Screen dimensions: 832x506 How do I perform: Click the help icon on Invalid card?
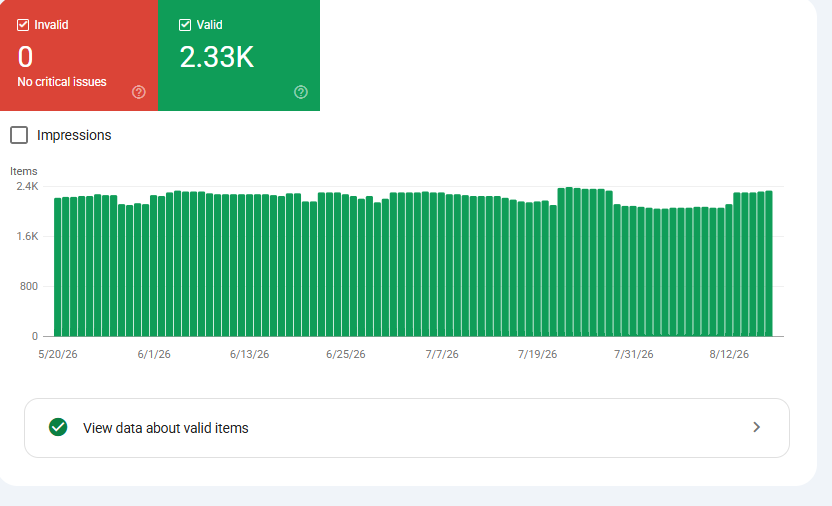click(138, 92)
